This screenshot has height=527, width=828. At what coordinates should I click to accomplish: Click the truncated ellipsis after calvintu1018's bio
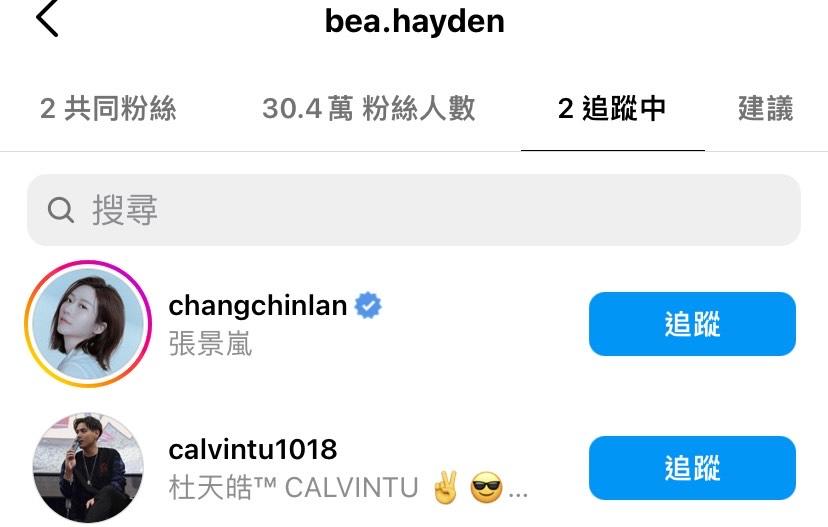click(x=518, y=494)
